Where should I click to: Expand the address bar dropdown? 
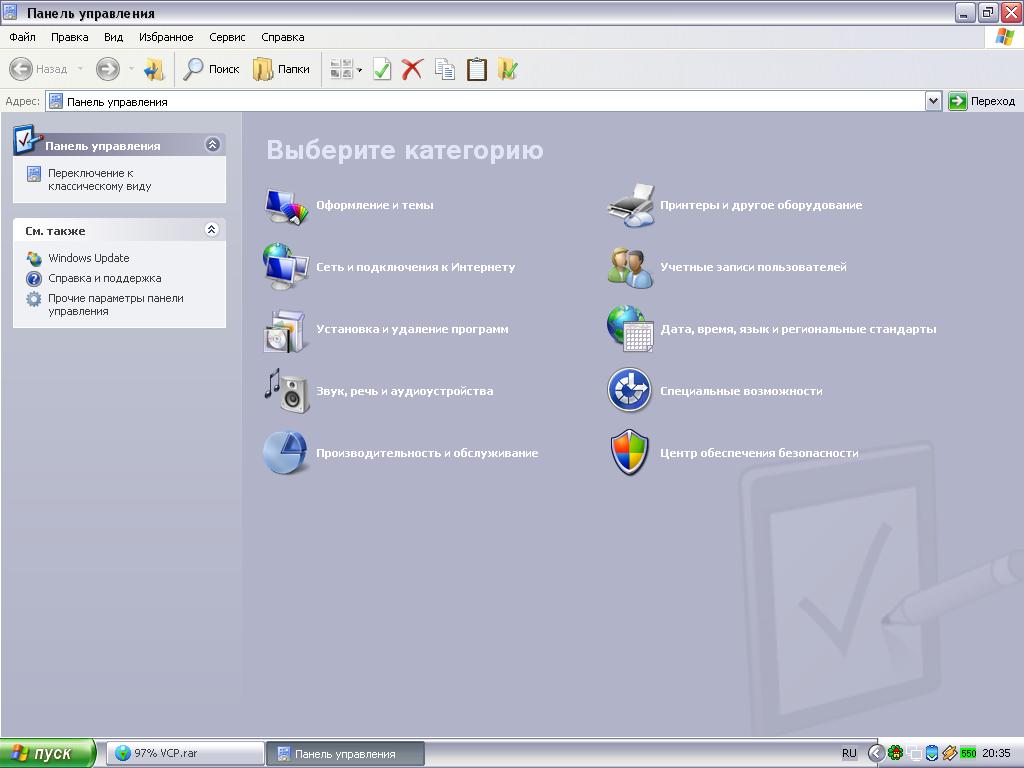point(933,101)
